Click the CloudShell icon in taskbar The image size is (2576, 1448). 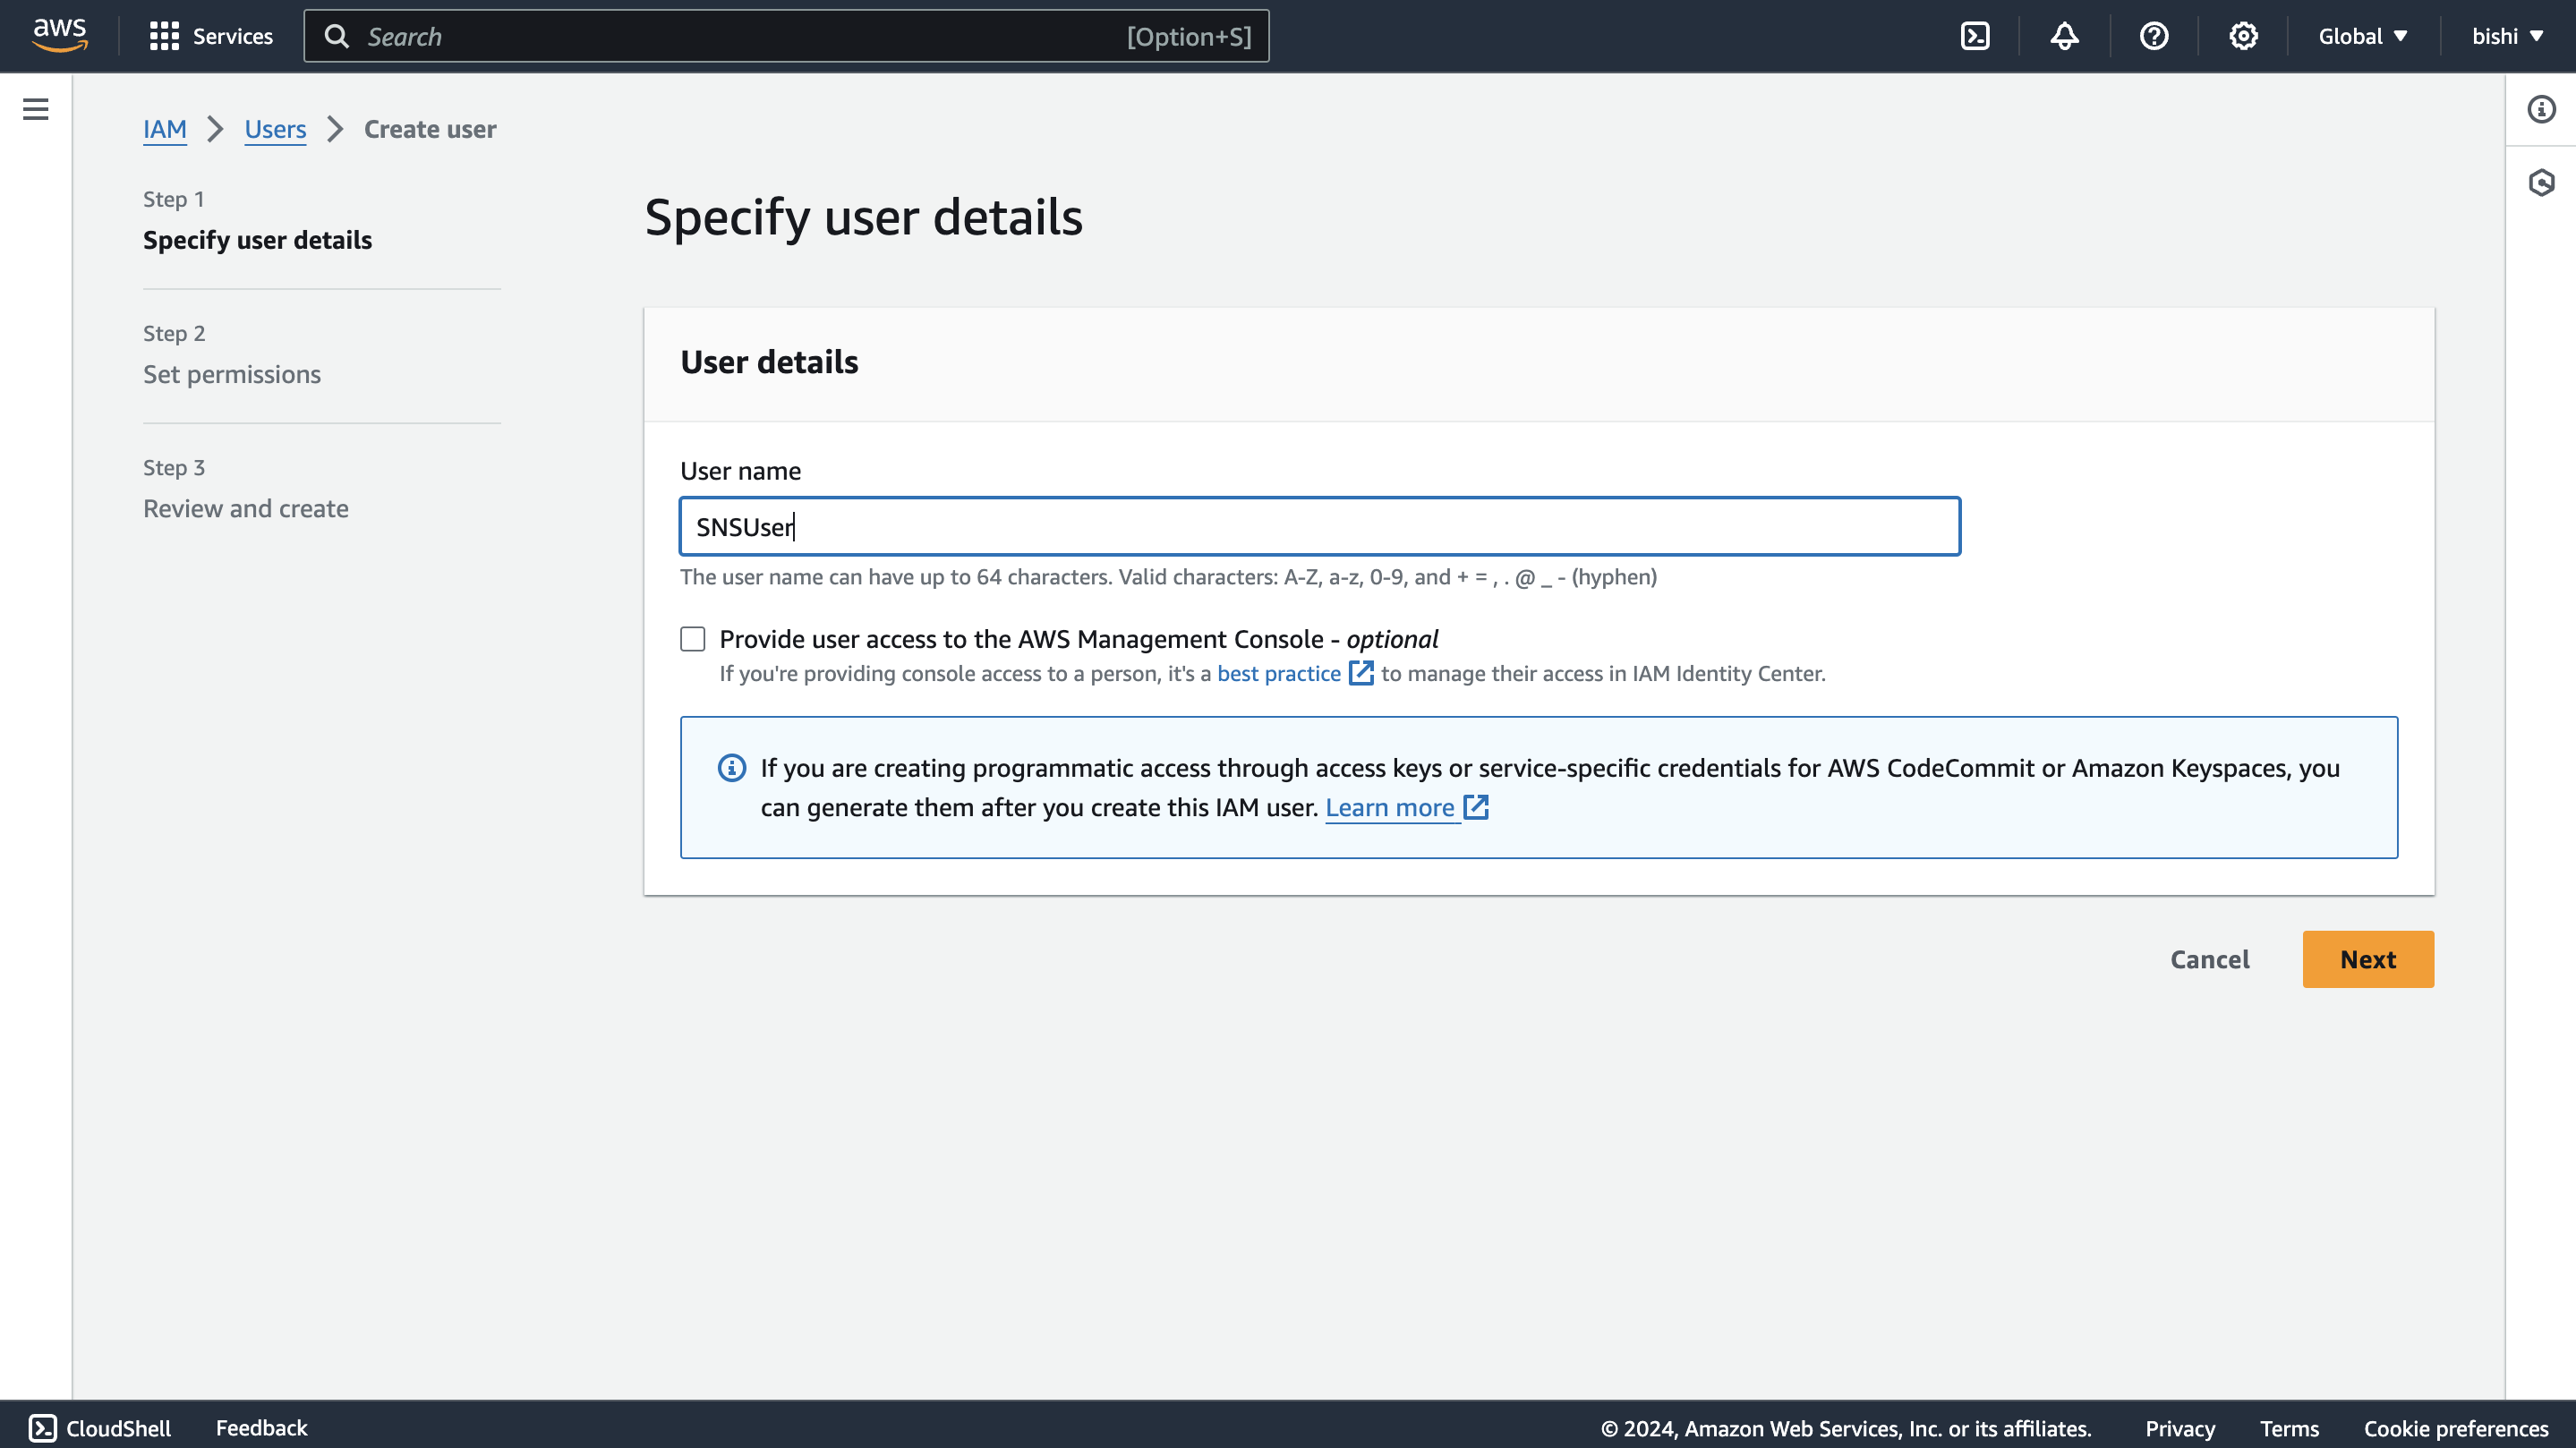pyautogui.click(x=40, y=1428)
